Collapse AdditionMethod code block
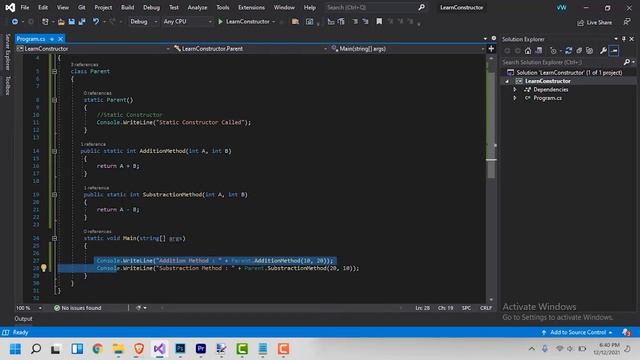The image size is (640, 360). click(x=54, y=151)
